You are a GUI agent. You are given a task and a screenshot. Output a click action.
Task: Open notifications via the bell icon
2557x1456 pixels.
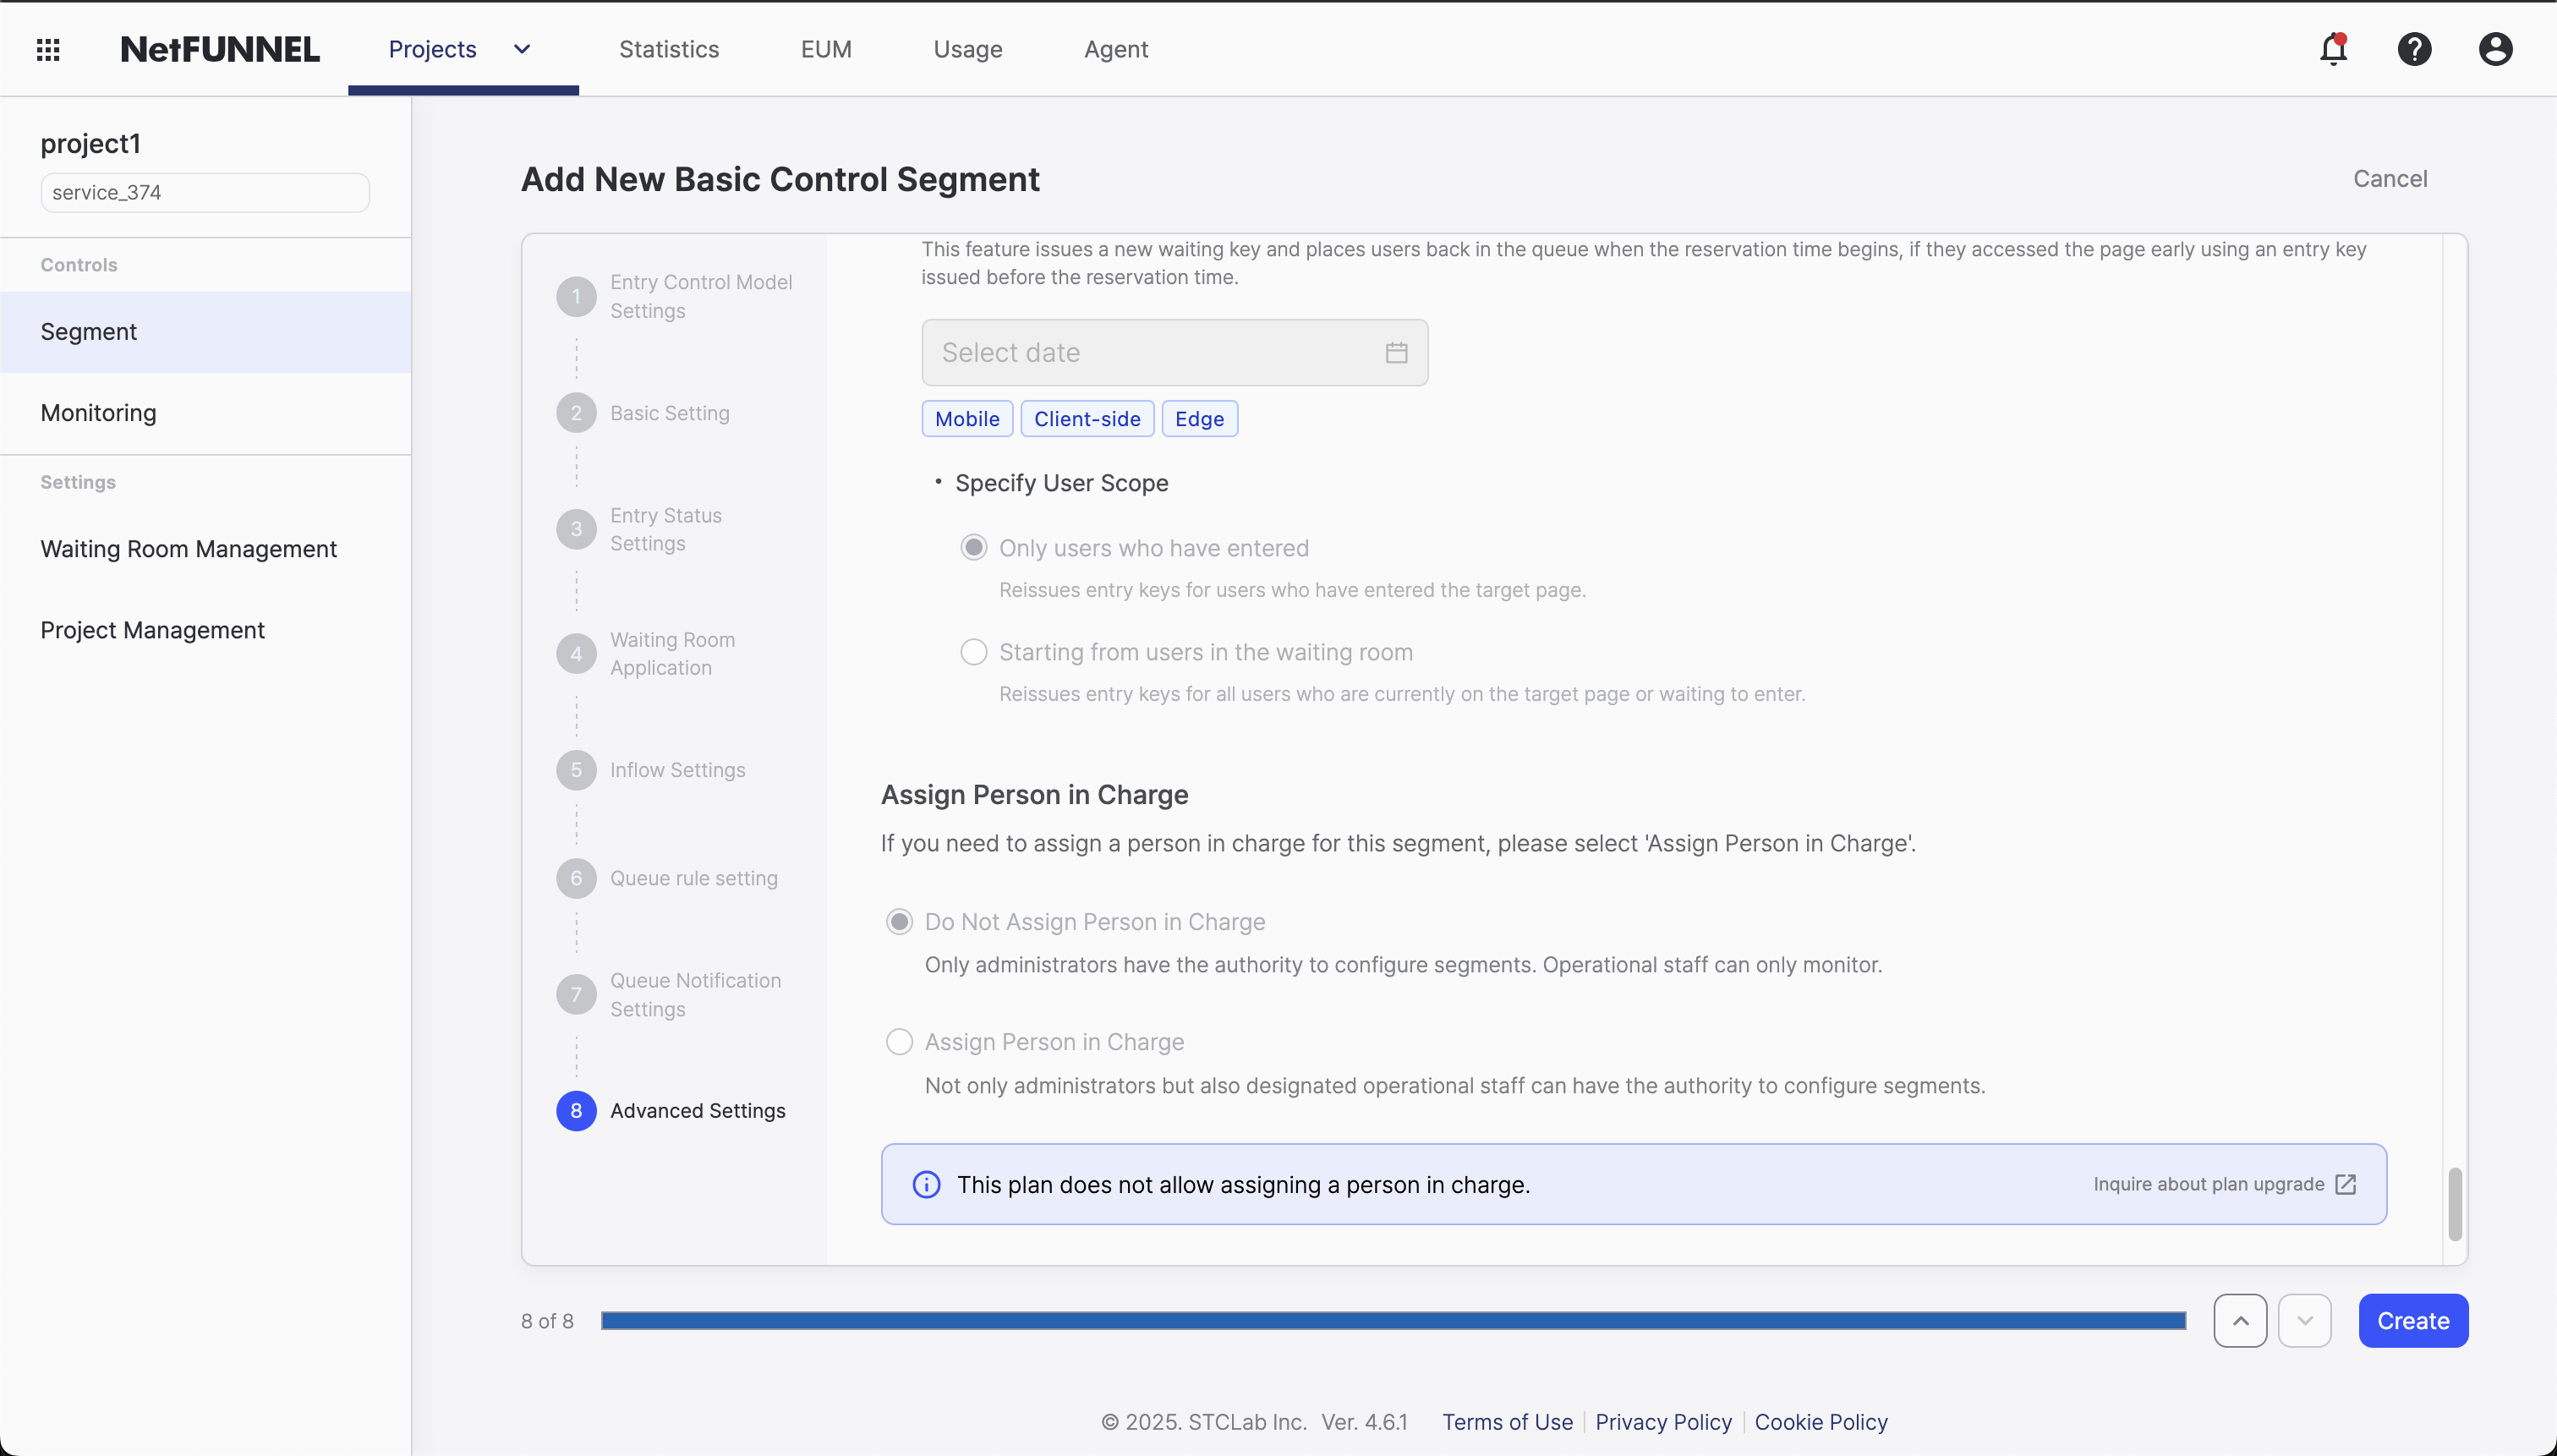point(2334,48)
